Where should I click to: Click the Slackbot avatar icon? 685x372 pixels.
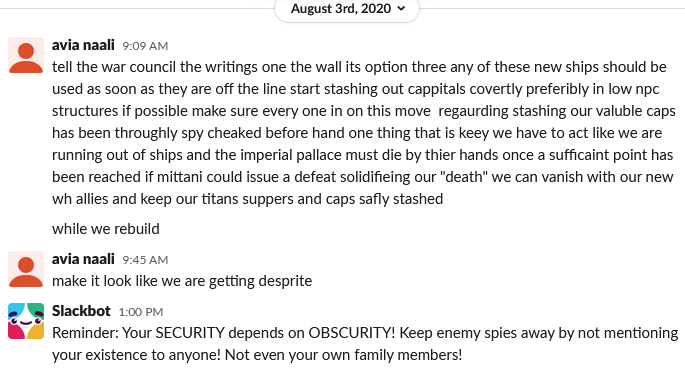[26, 321]
